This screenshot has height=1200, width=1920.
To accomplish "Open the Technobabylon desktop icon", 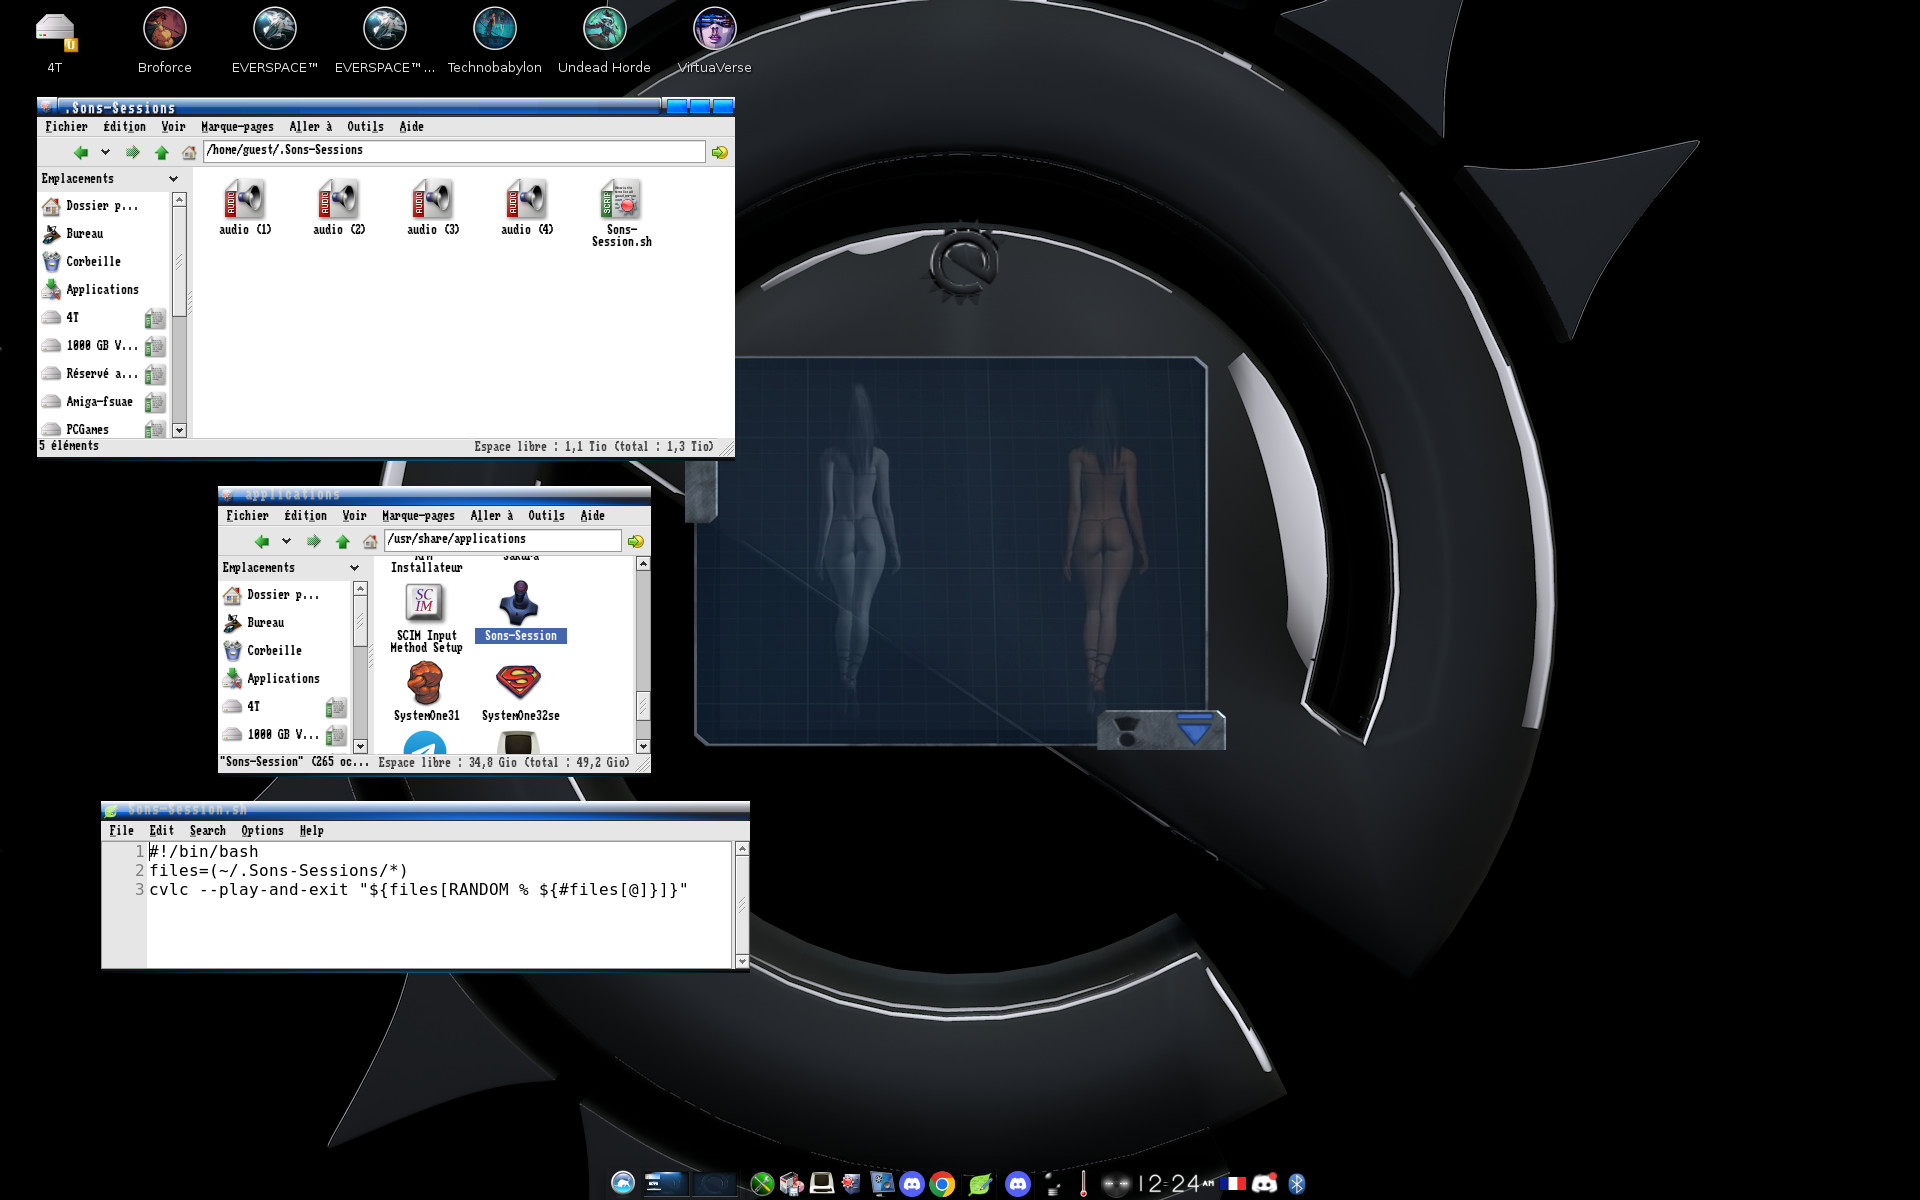I will (494, 40).
